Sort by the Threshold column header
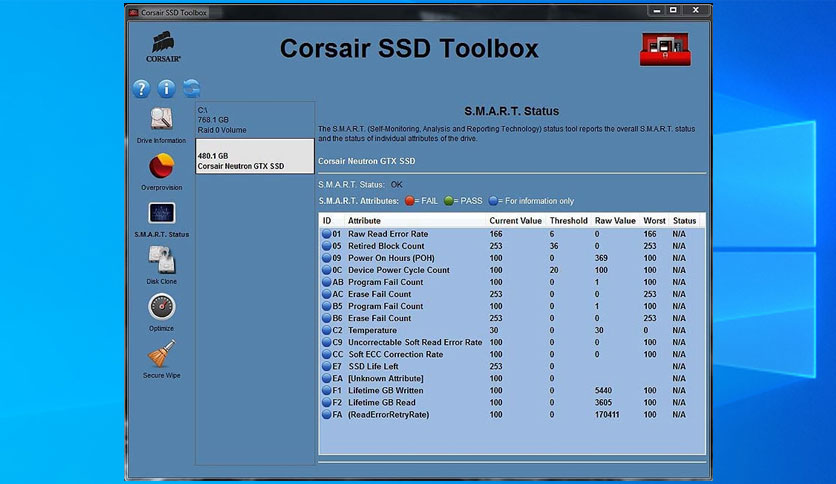Image resolution: width=836 pixels, height=484 pixels. point(569,221)
